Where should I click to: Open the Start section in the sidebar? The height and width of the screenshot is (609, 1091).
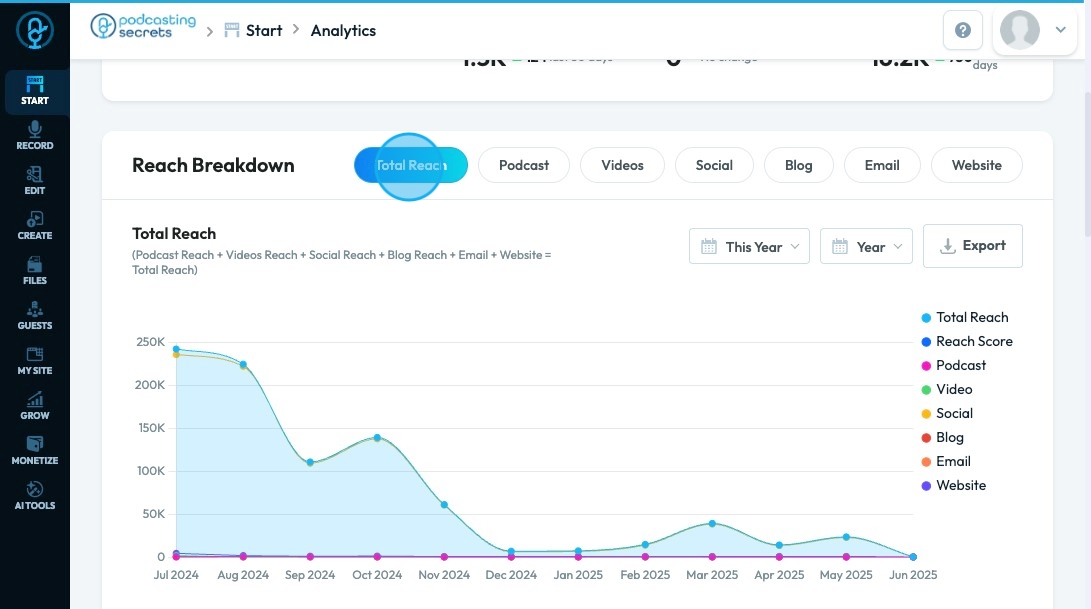point(35,91)
